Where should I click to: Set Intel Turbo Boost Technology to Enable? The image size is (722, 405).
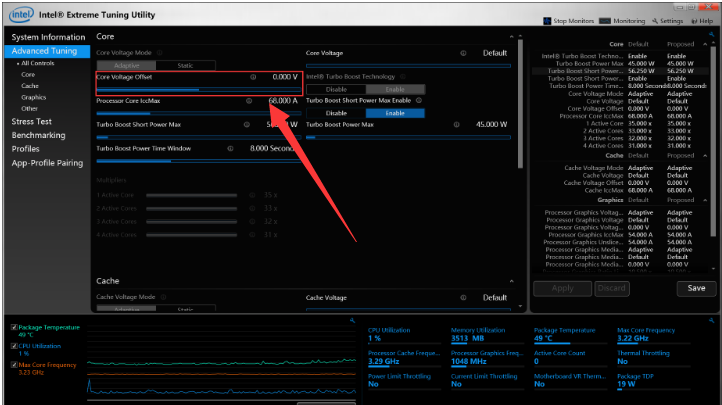click(x=395, y=89)
